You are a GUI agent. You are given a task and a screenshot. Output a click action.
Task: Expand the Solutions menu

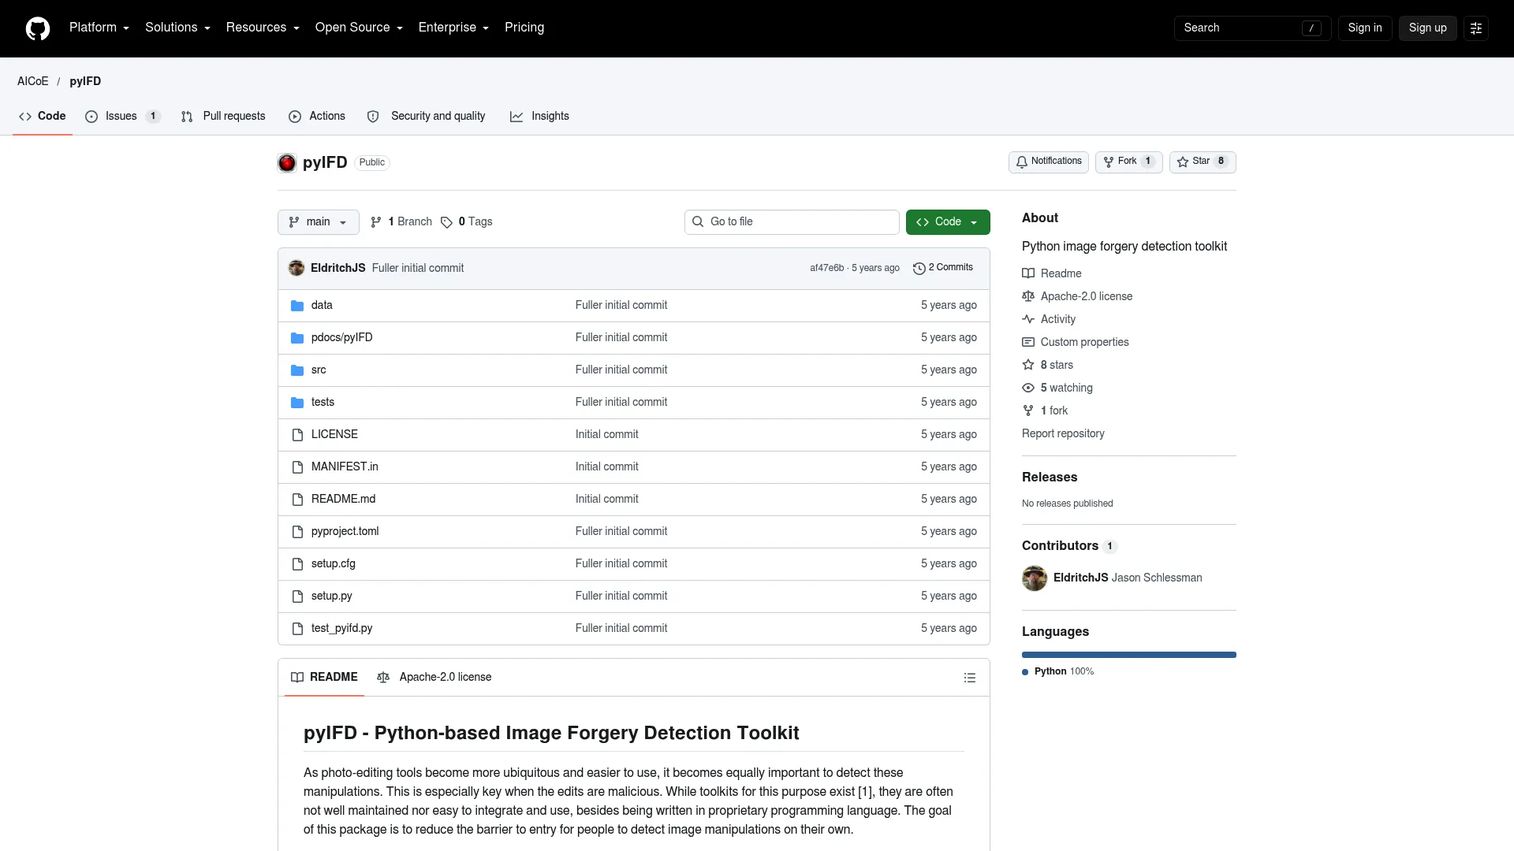click(x=178, y=28)
